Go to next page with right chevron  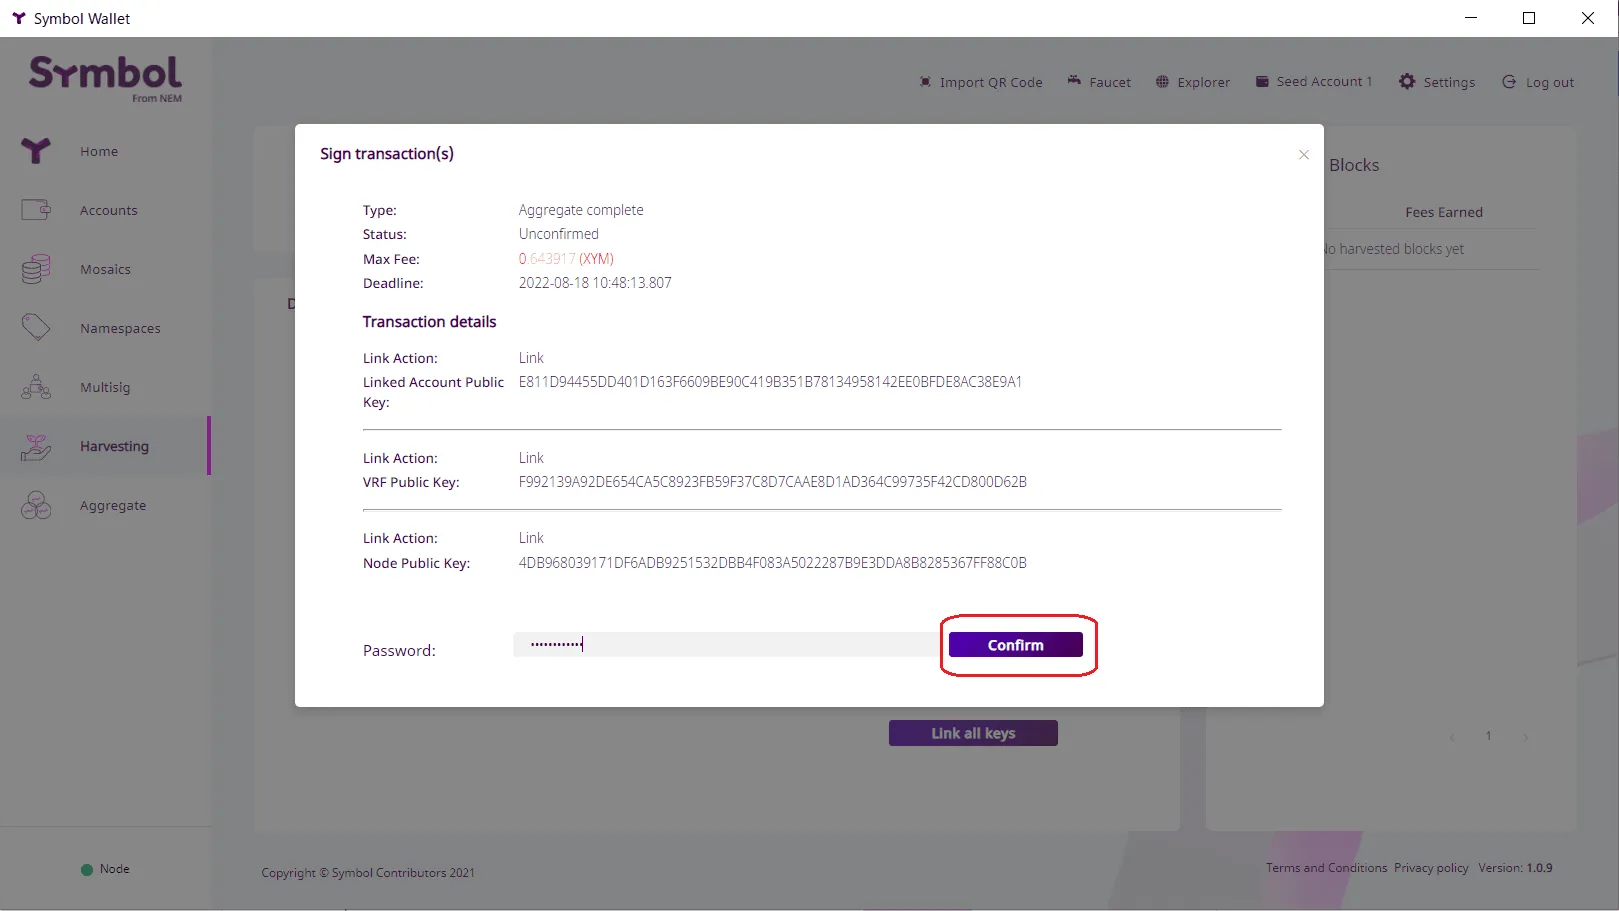pos(1526,736)
